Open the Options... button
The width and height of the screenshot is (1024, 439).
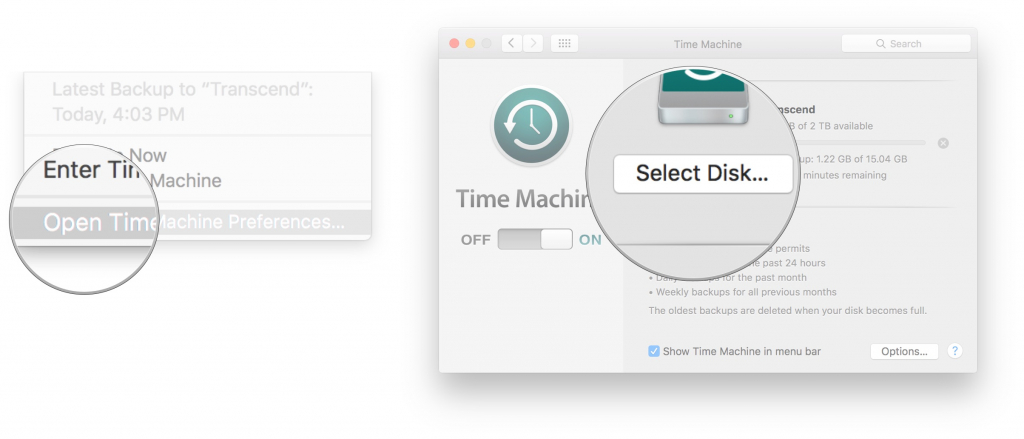click(904, 351)
